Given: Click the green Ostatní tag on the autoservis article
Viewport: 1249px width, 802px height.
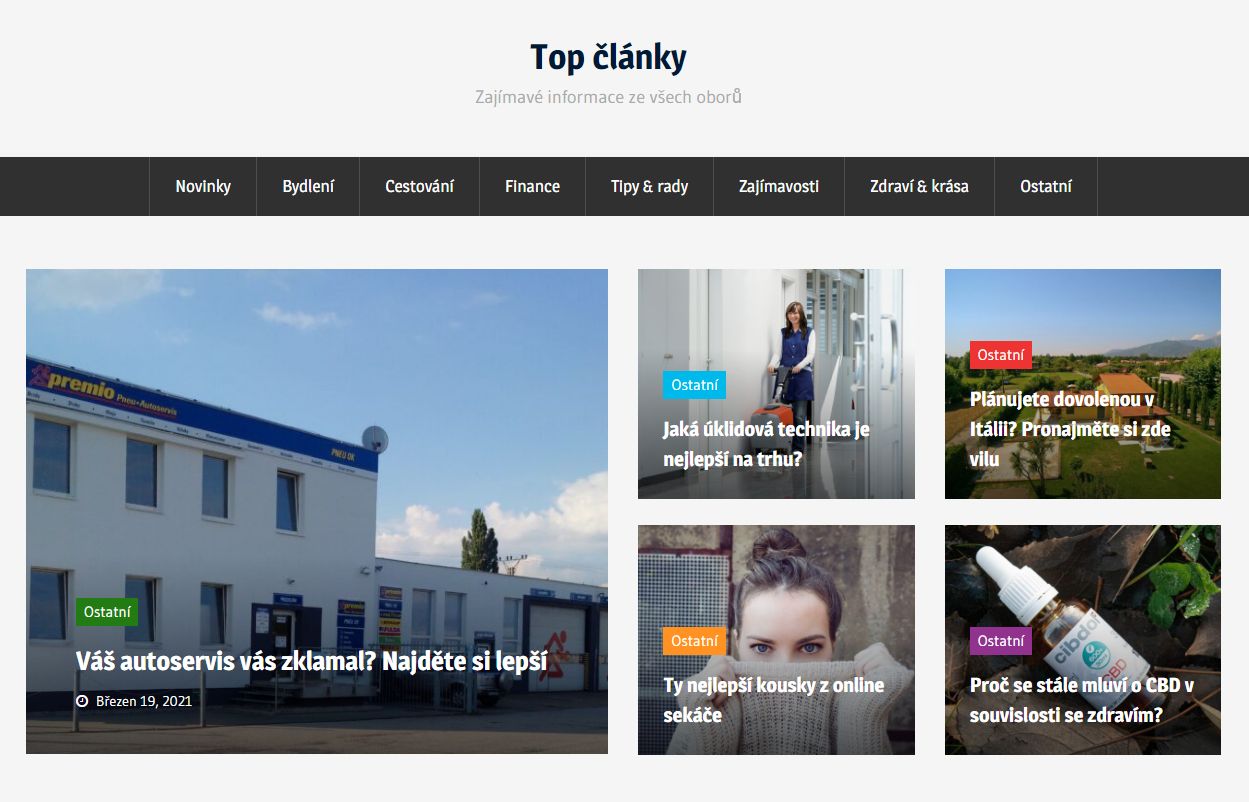Looking at the screenshot, I should click(x=107, y=612).
